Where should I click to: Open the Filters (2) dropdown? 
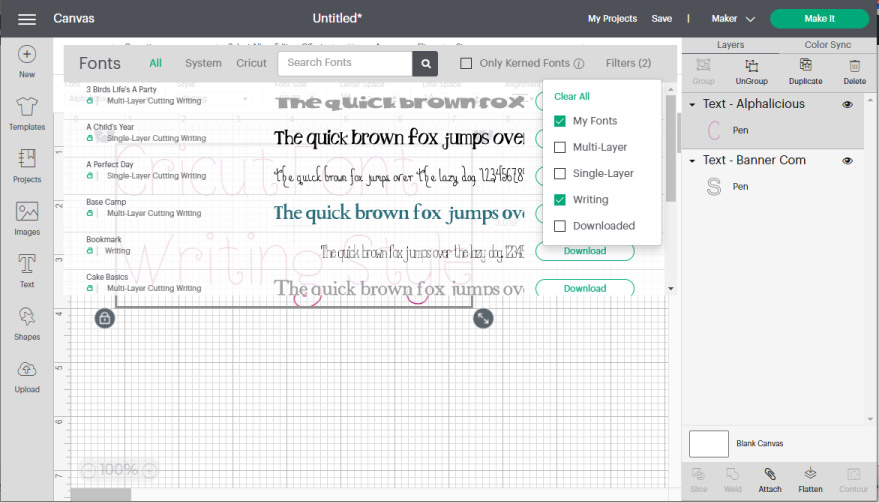(628, 63)
